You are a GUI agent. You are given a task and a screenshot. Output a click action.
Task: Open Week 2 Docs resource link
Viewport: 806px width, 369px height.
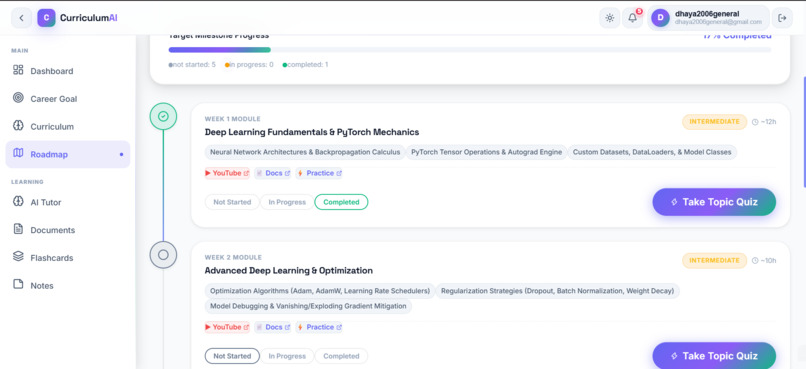[273, 327]
